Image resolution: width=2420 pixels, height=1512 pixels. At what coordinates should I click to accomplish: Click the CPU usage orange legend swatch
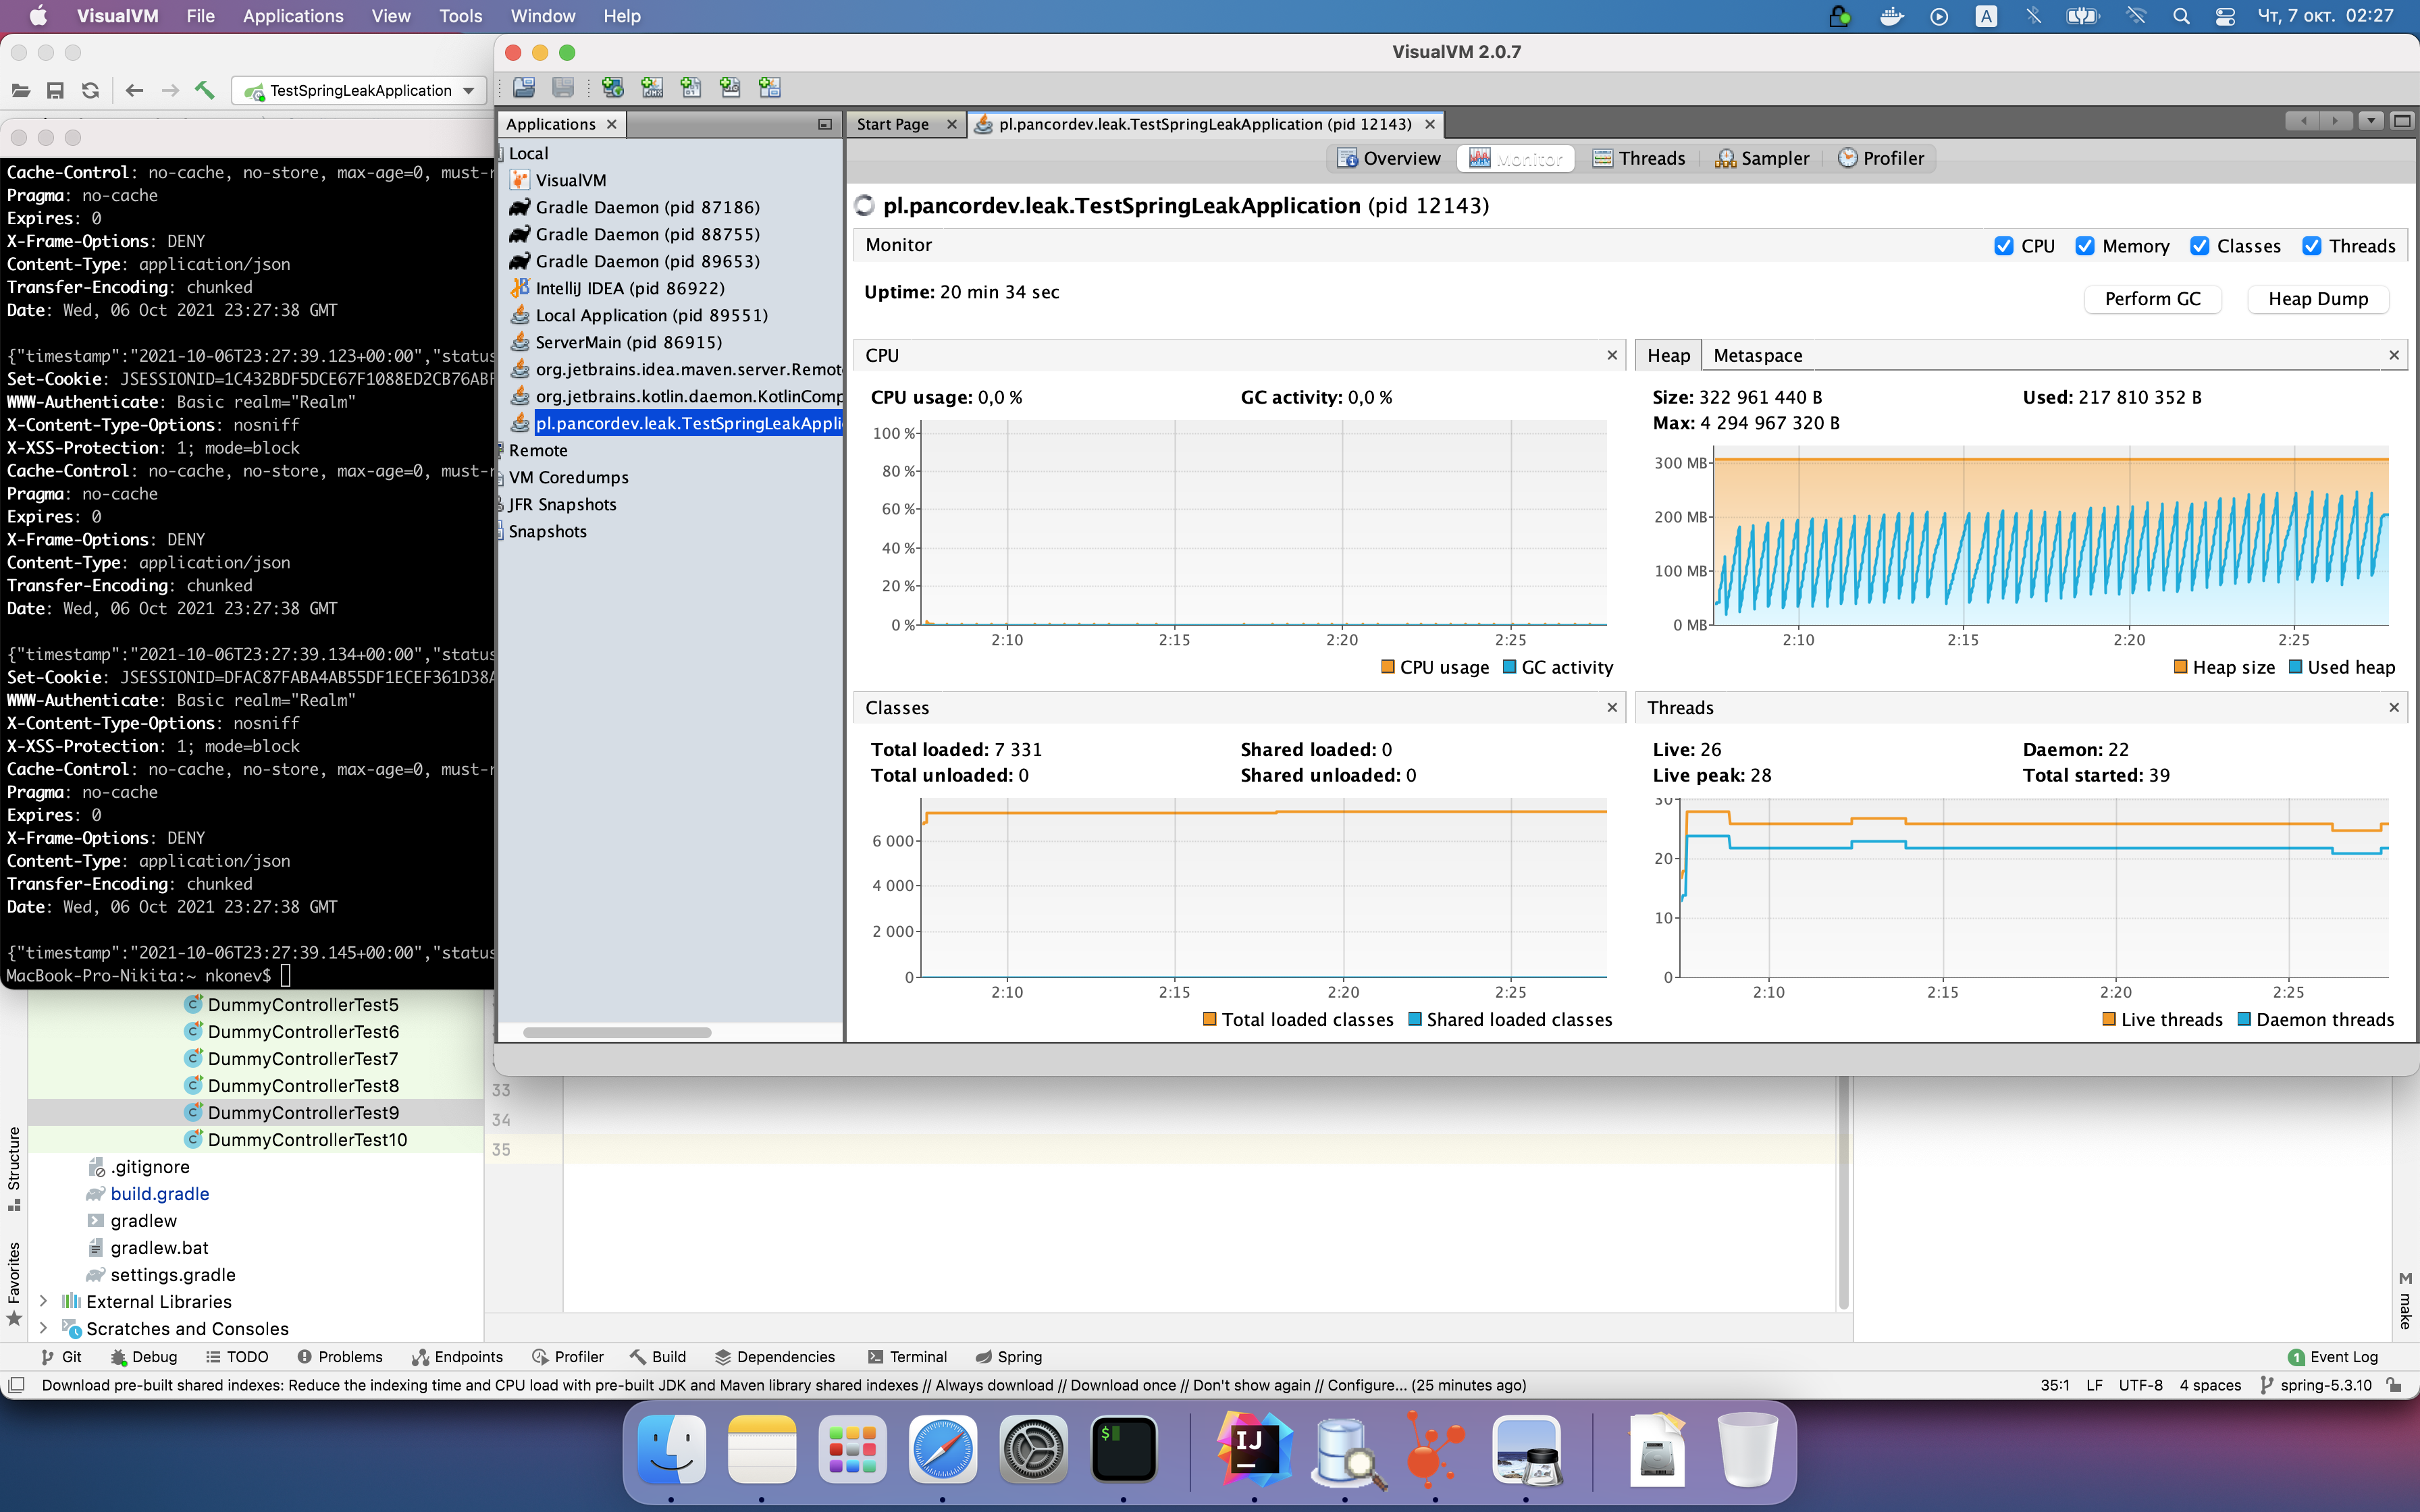coord(1388,666)
